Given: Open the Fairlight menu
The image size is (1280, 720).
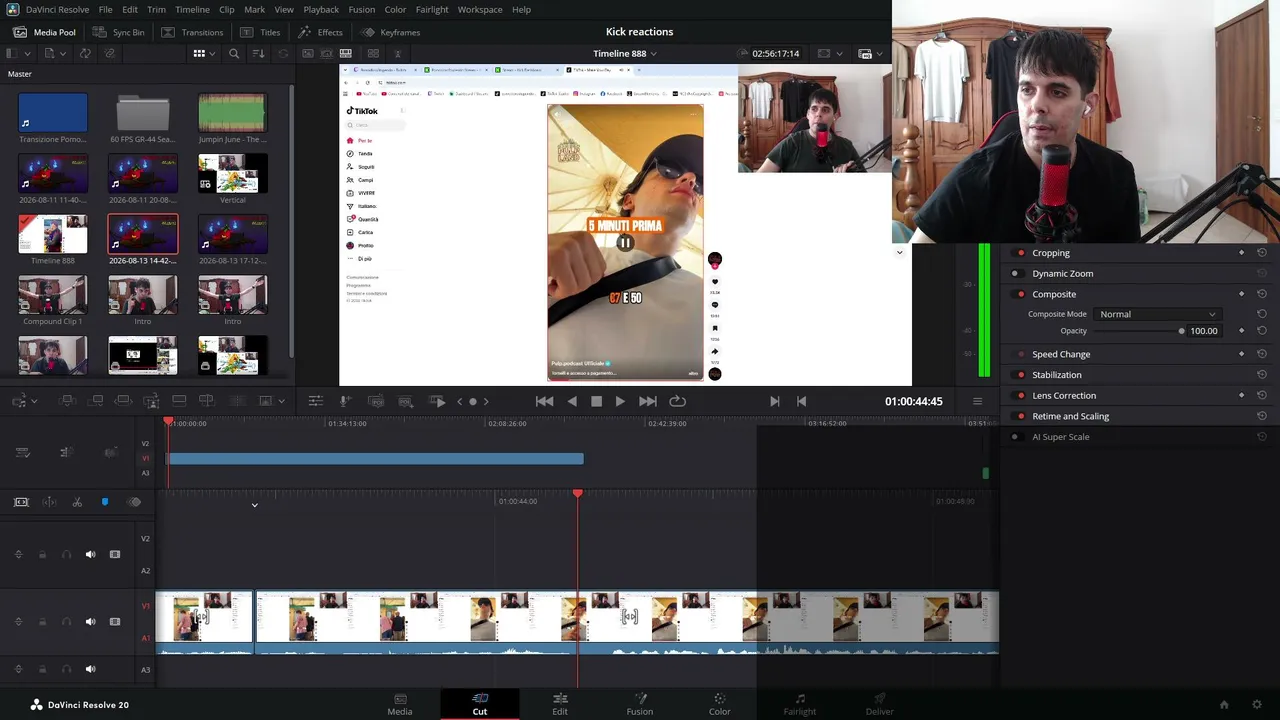Looking at the screenshot, I should (432, 9).
